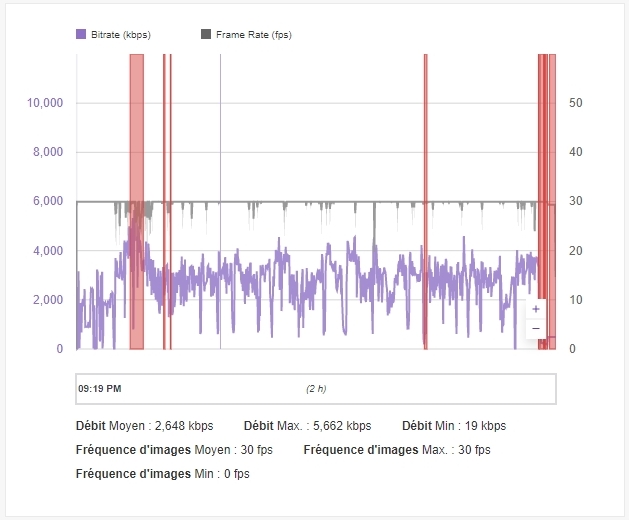629x520 pixels.
Task: Click the zoom in plus button
Action: tap(536, 309)
